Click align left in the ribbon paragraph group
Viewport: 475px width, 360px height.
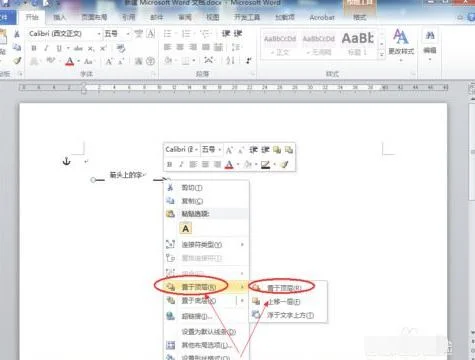coord(167,47)
